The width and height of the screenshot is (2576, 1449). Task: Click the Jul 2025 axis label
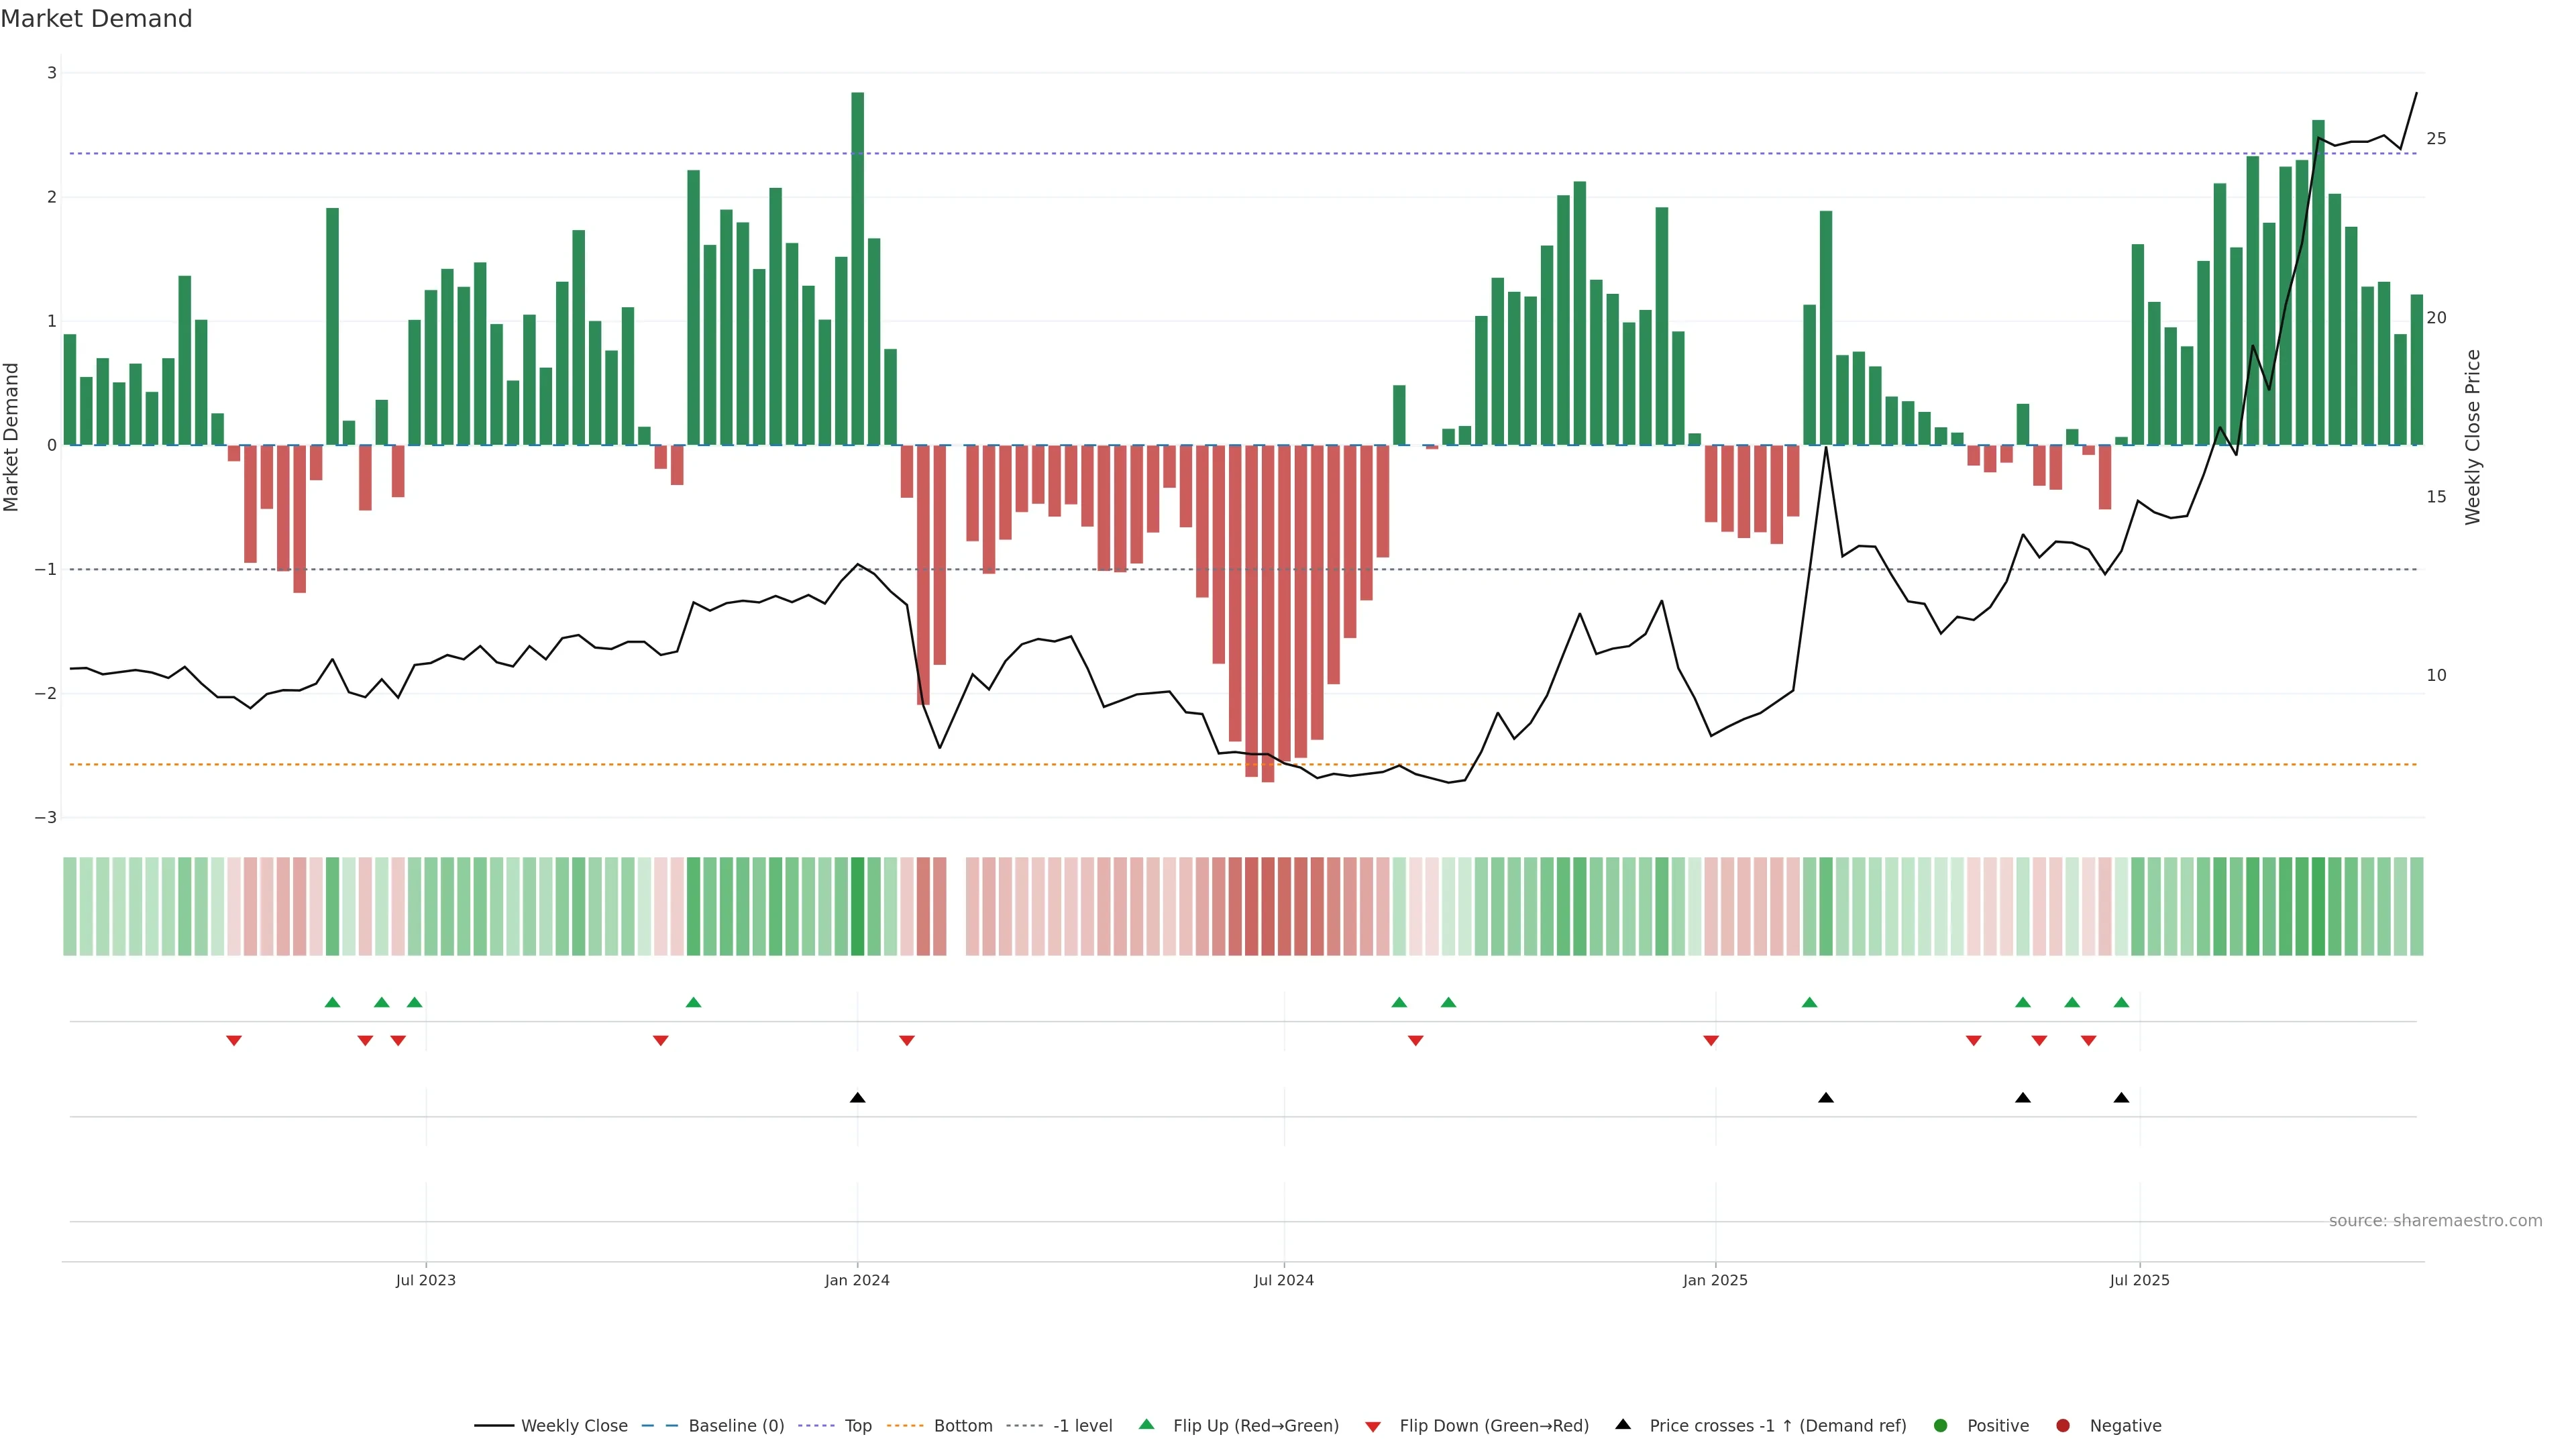[2139, 1280]
